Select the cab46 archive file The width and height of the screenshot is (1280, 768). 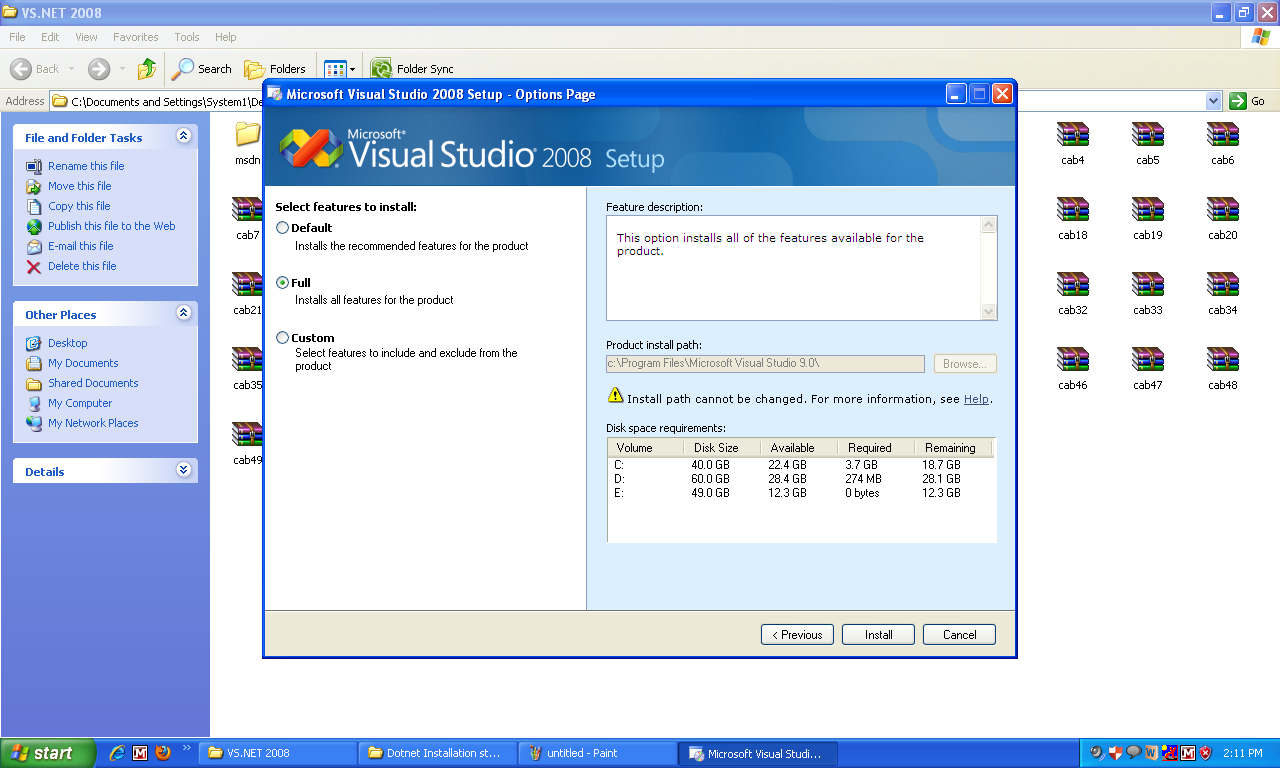[1073, 369]
